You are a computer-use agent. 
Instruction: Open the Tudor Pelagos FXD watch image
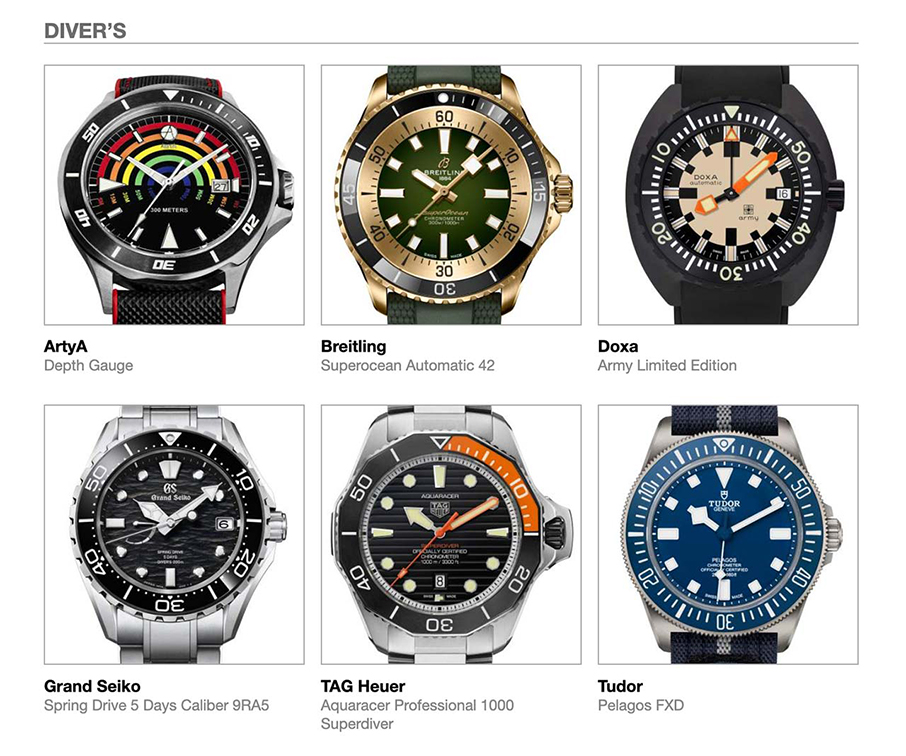(x=728, y=535)
